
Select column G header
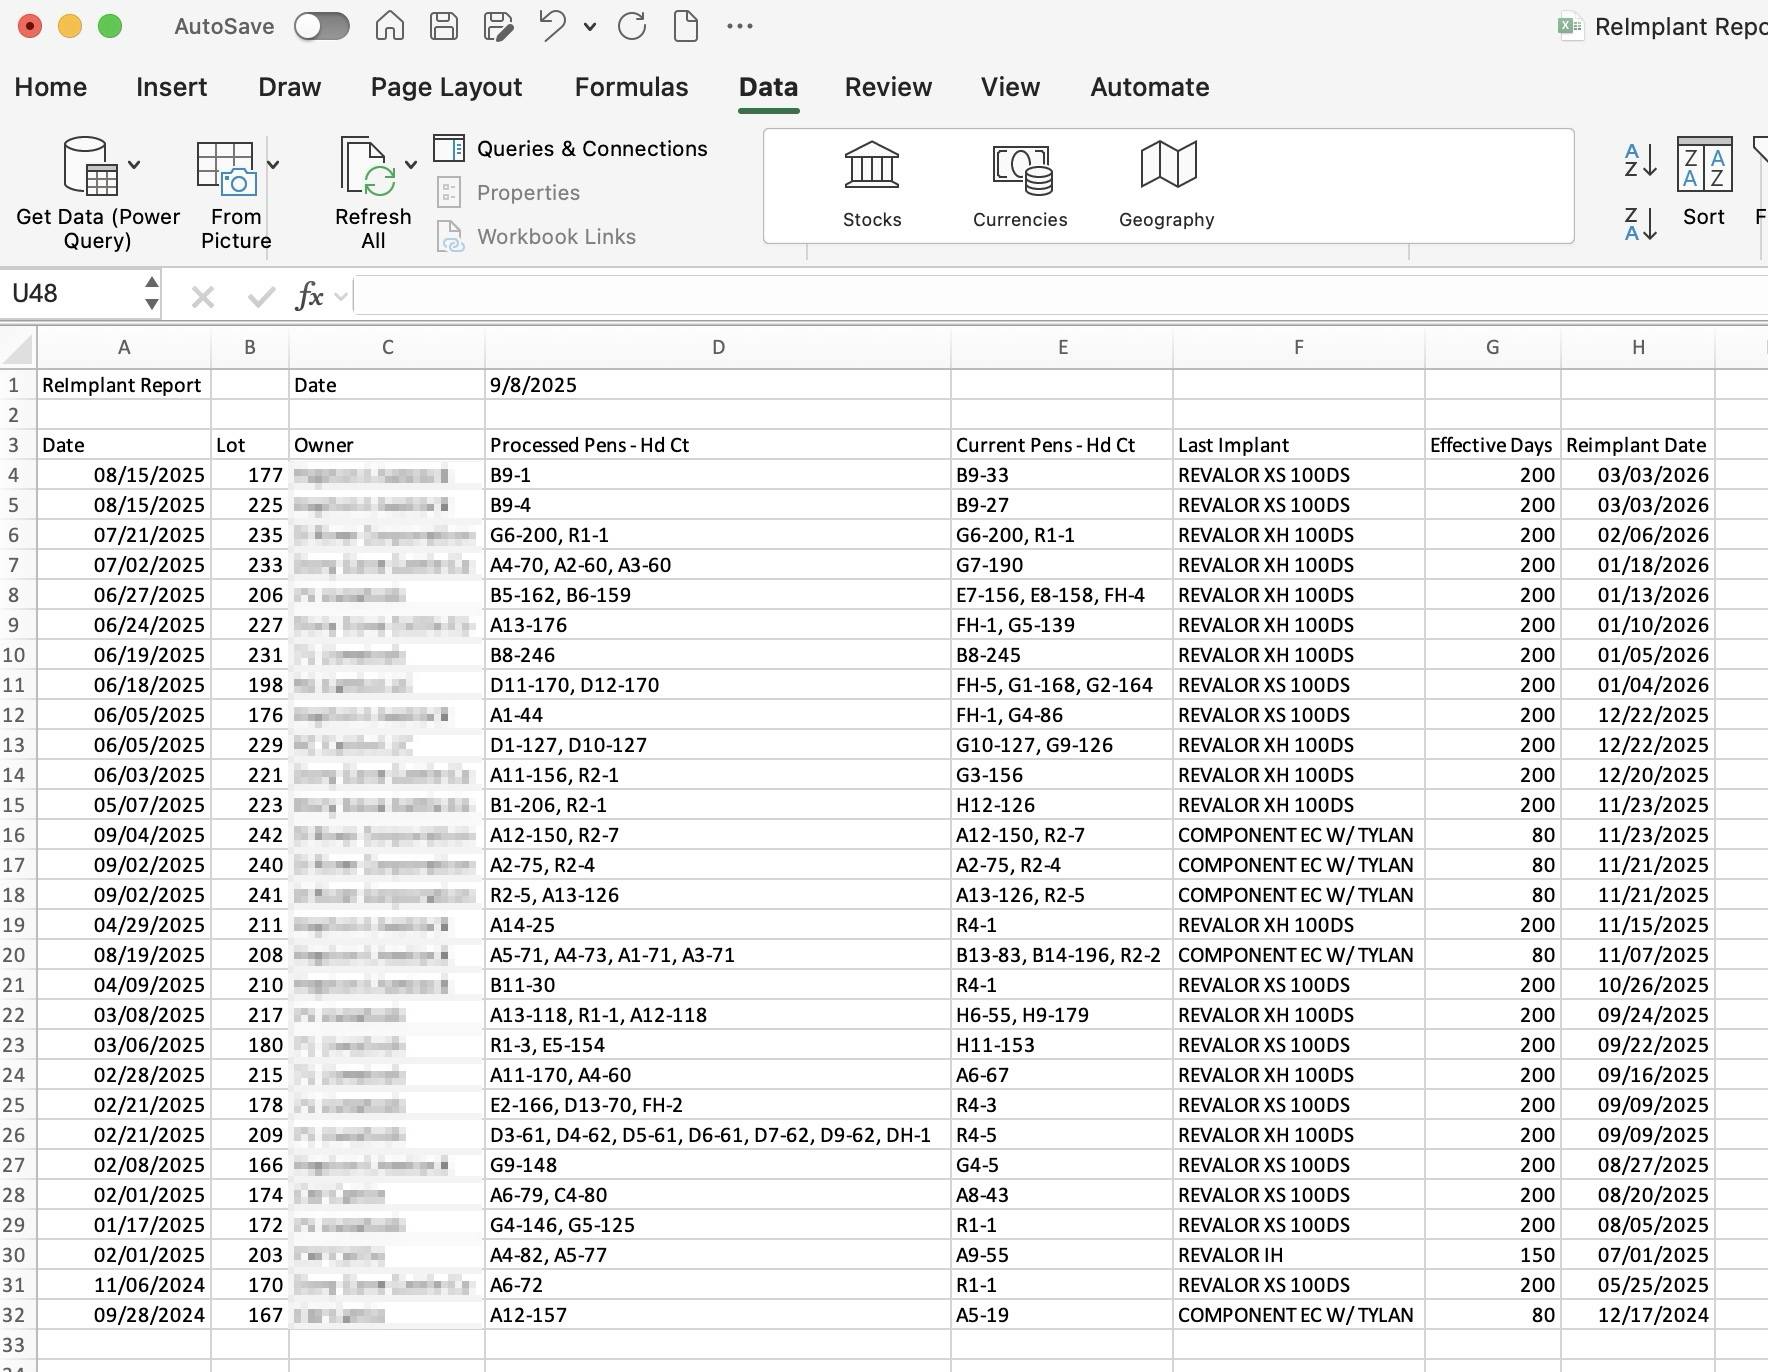(x=1492, y=348)
